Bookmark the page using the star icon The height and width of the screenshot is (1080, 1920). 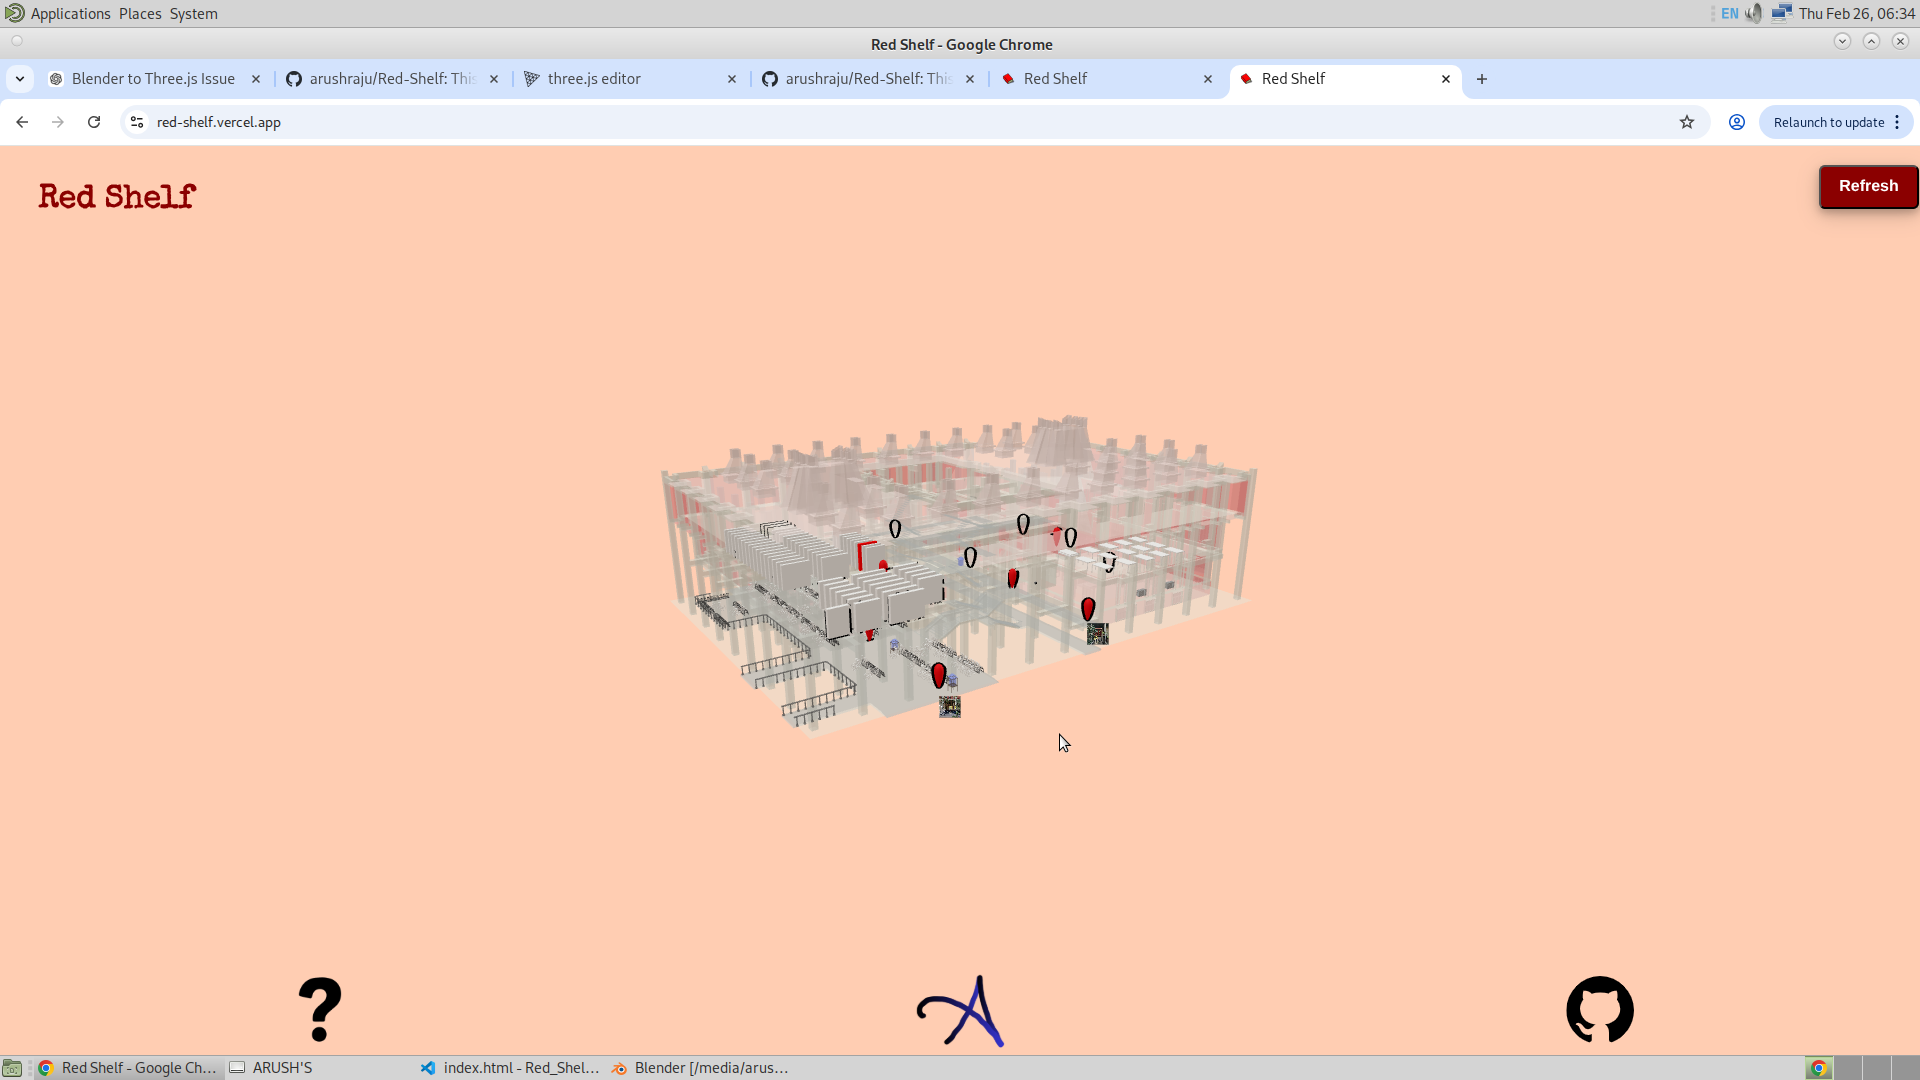click(x=1687, y=122)
